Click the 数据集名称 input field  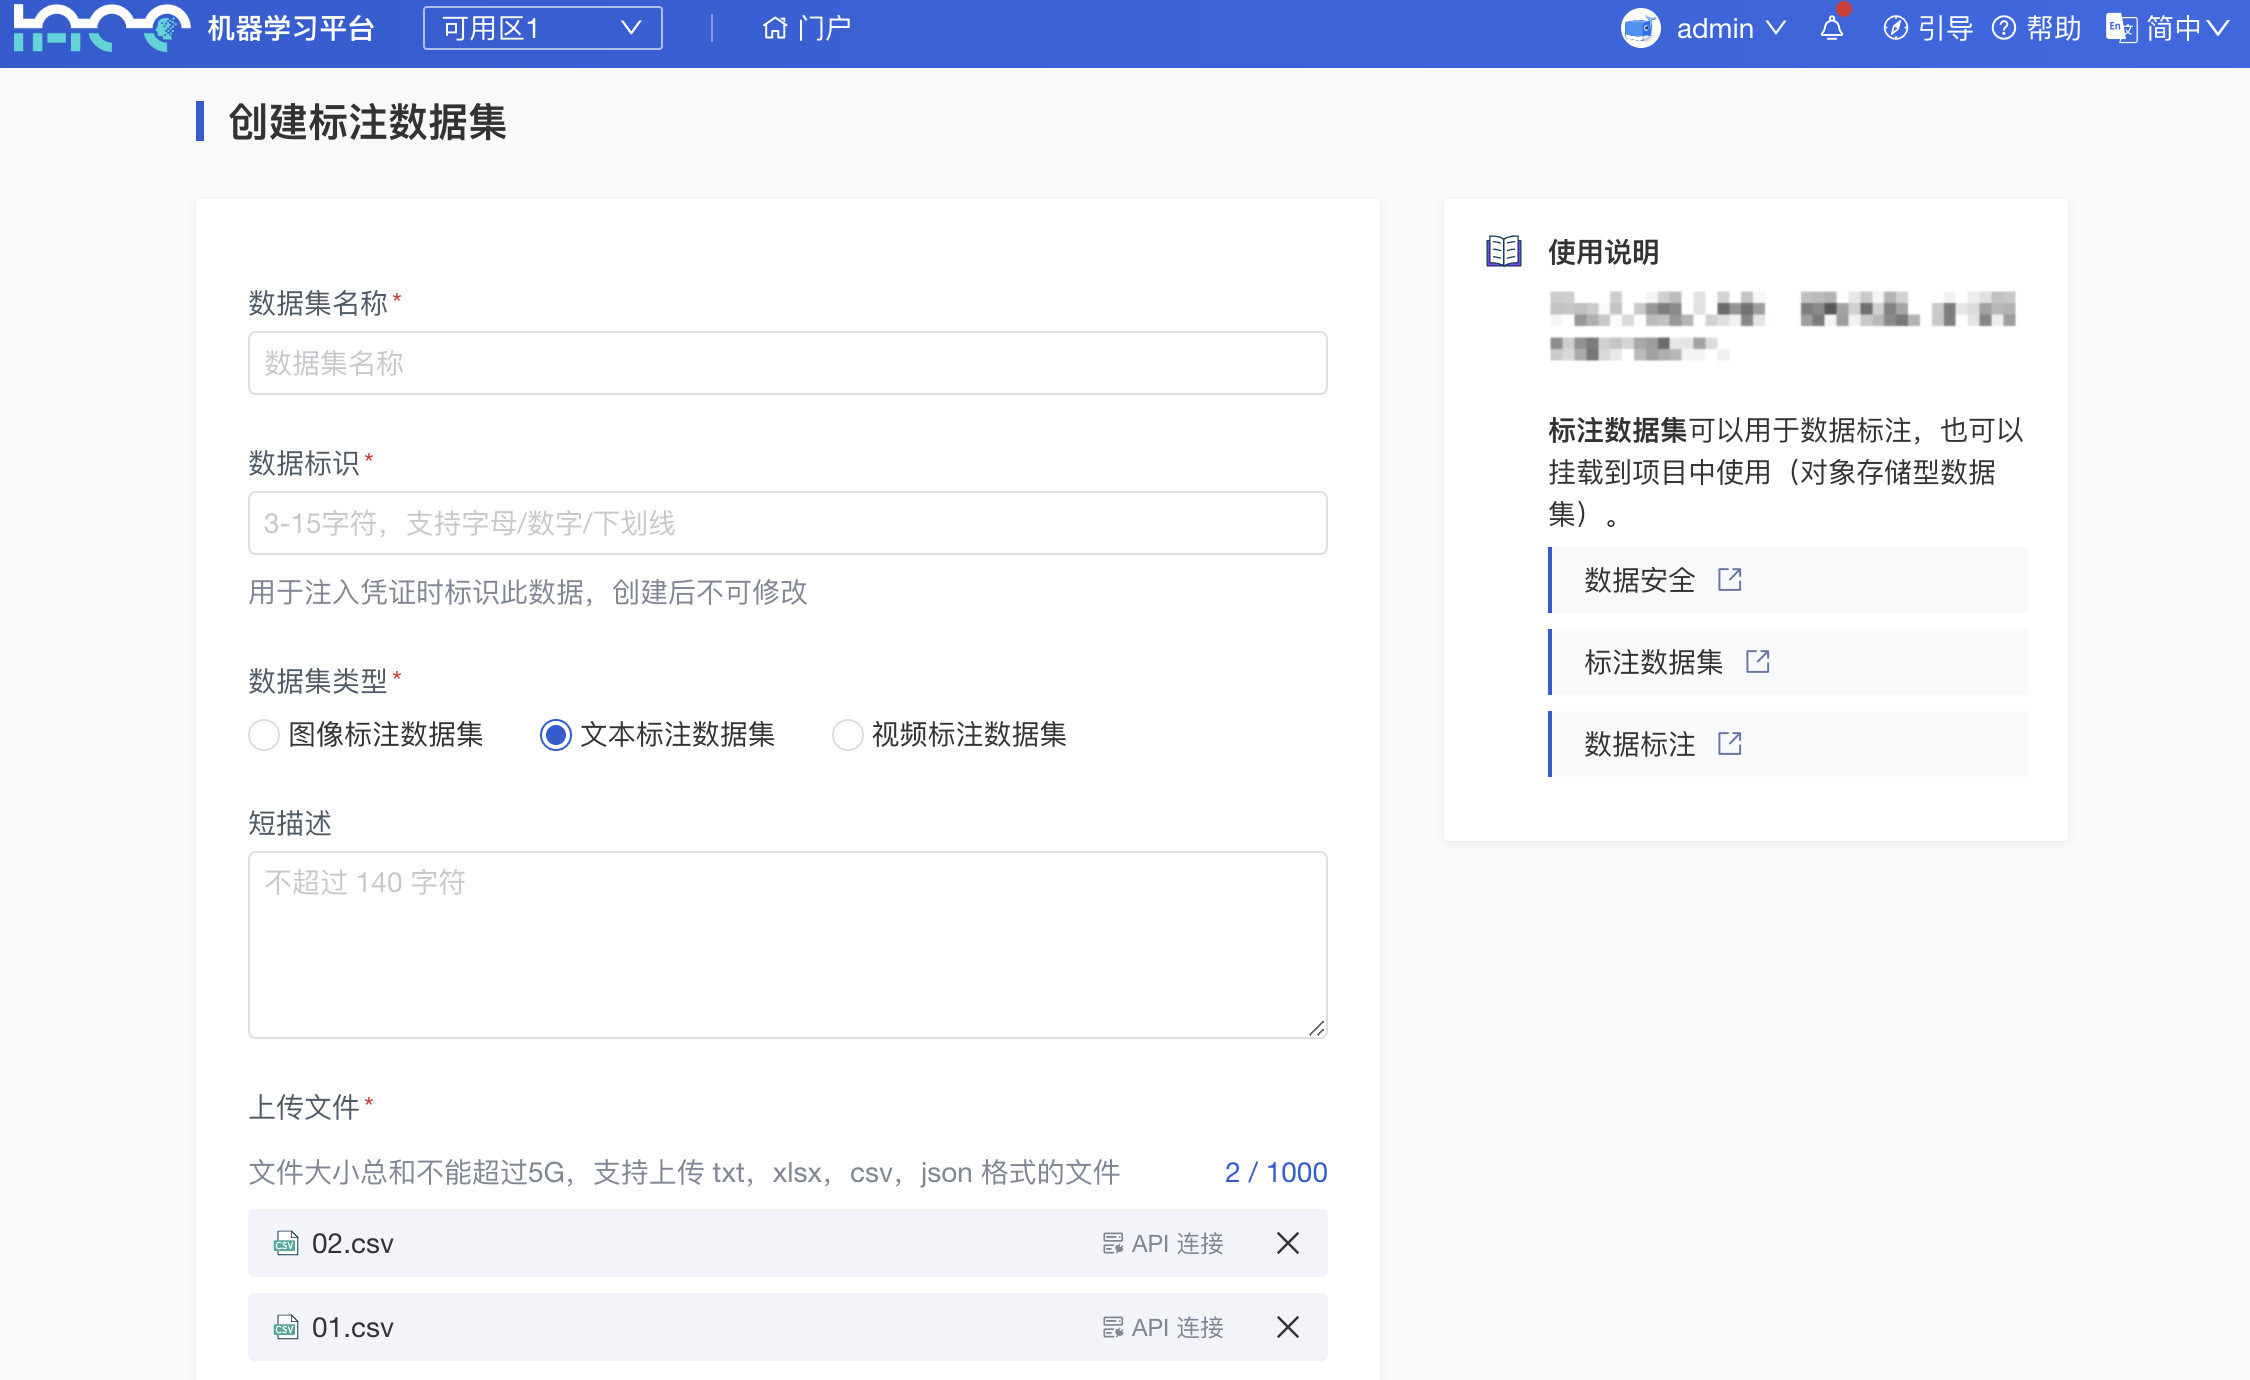787,363
